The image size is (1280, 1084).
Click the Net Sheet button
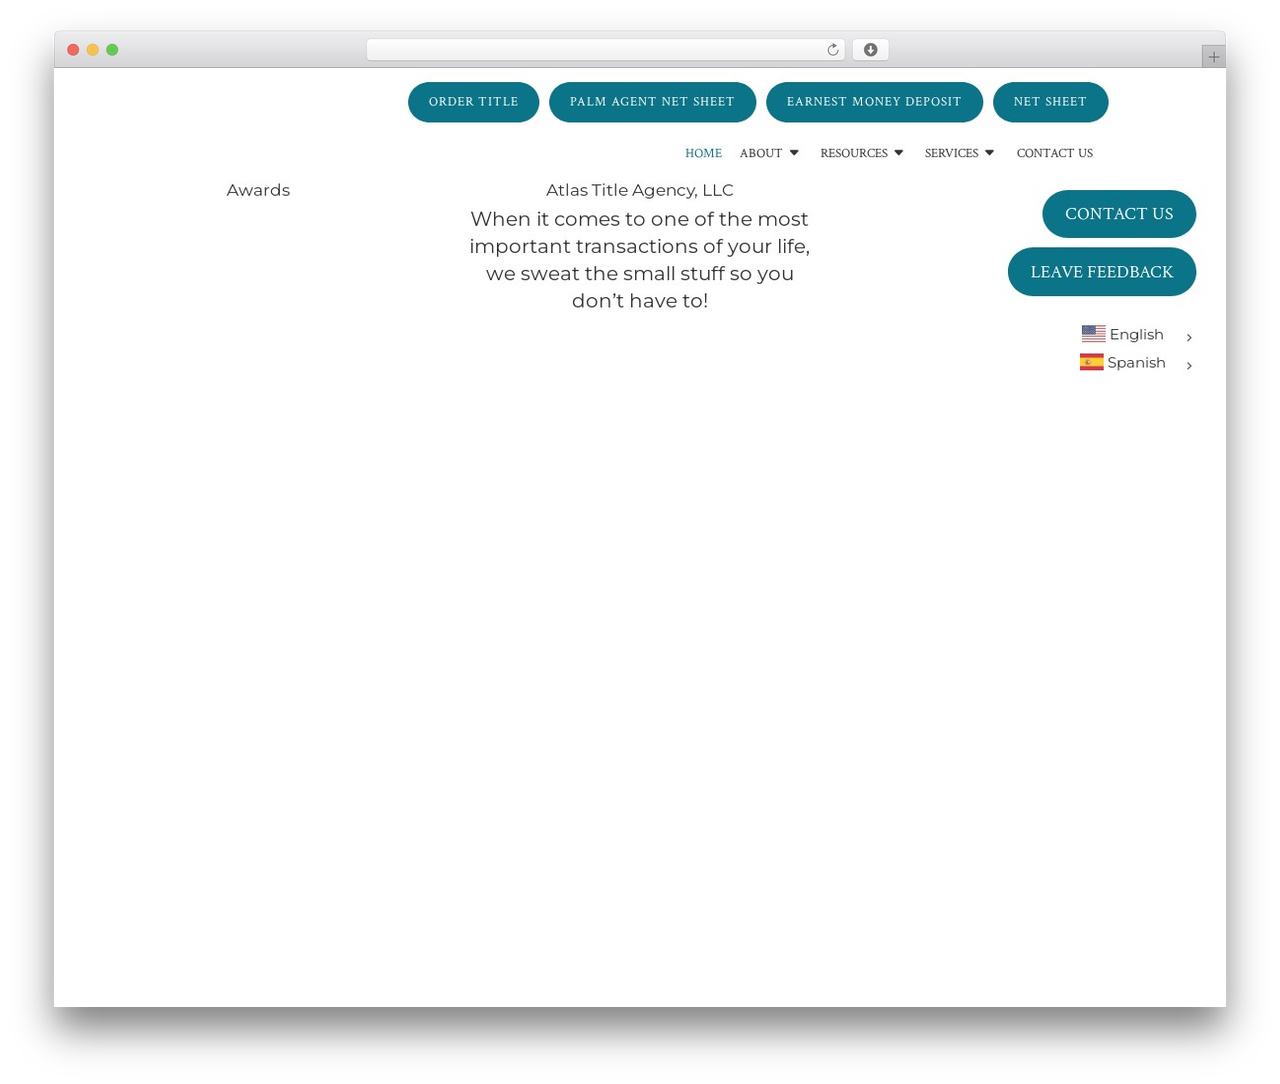(x=1050, y=102)
